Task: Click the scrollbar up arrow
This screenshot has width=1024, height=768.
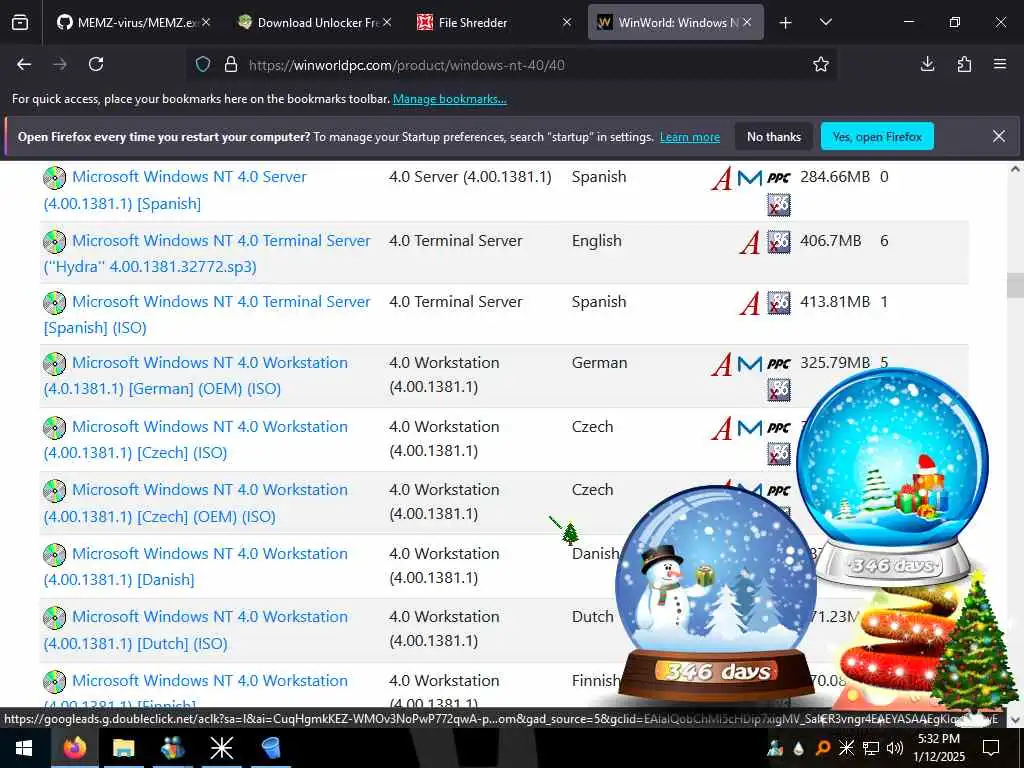Action: pyautogui.click(x=1015, y=169)
